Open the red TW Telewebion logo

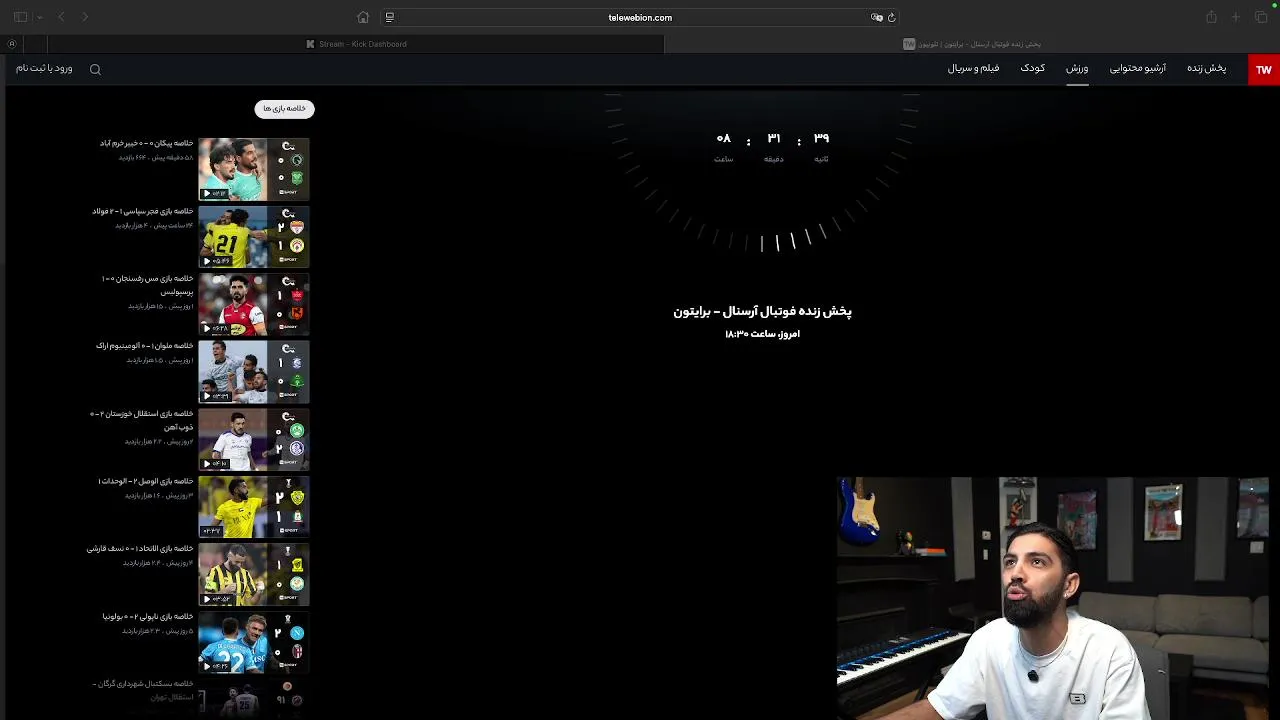1264,69
